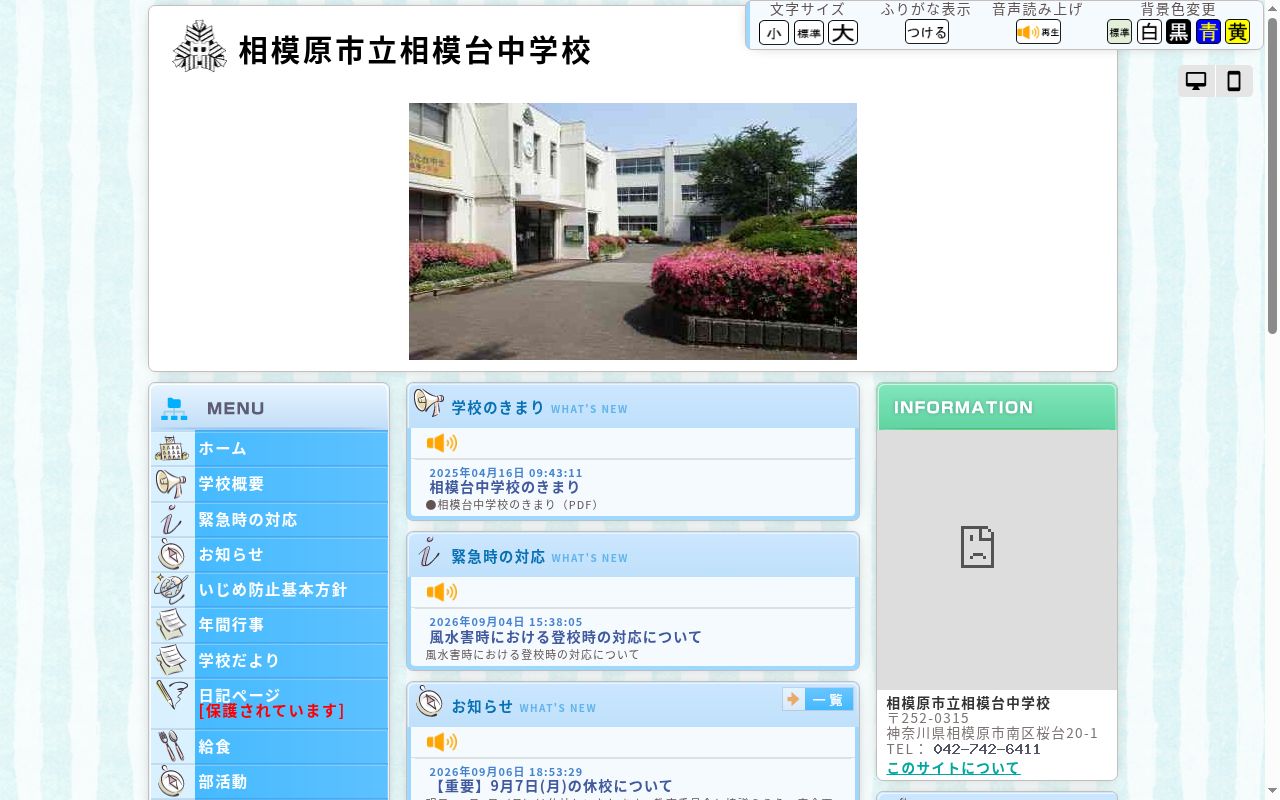Image resolution: width=1280 pixels, height=800 pixels.
Task: Click the papers icon beside 年間行事
Action: [x=172, y=625]
